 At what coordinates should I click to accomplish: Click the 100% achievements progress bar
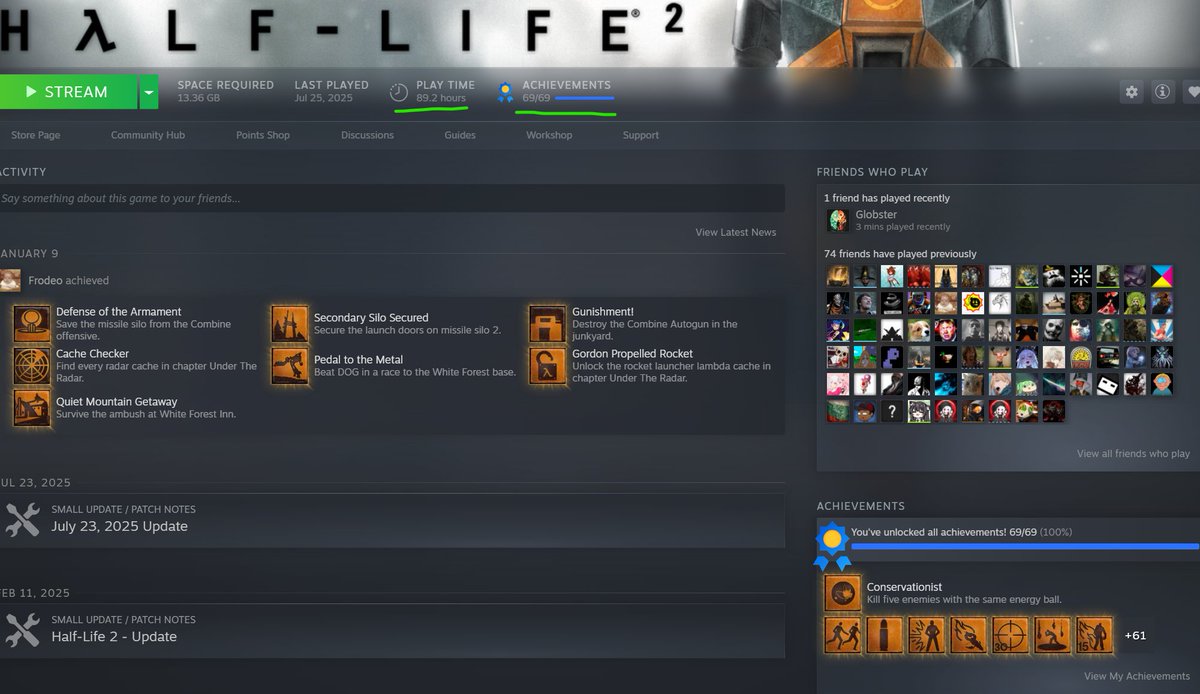(1024, 546)
